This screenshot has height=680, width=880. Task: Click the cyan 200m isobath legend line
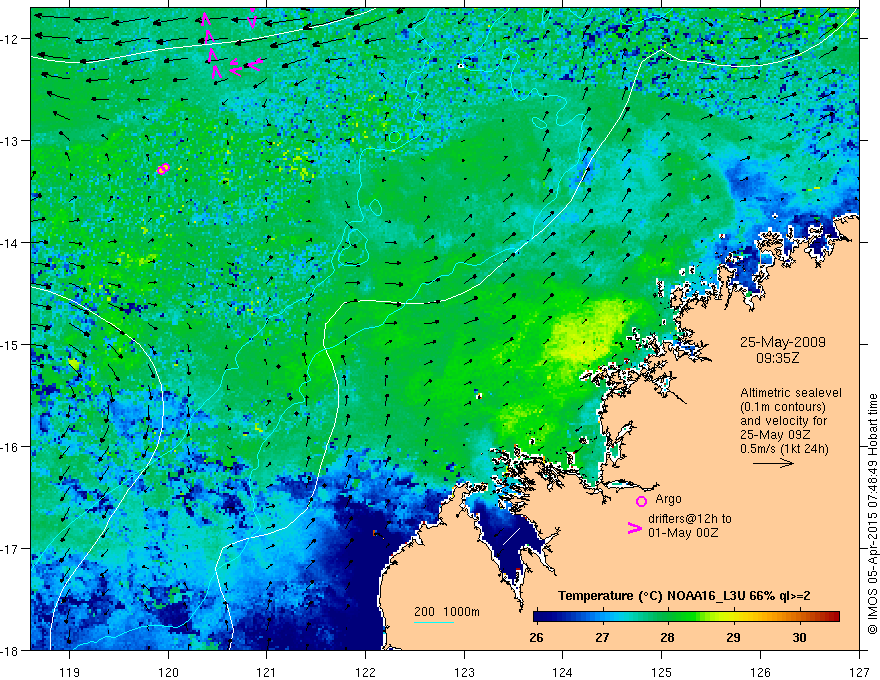[434, 622]
